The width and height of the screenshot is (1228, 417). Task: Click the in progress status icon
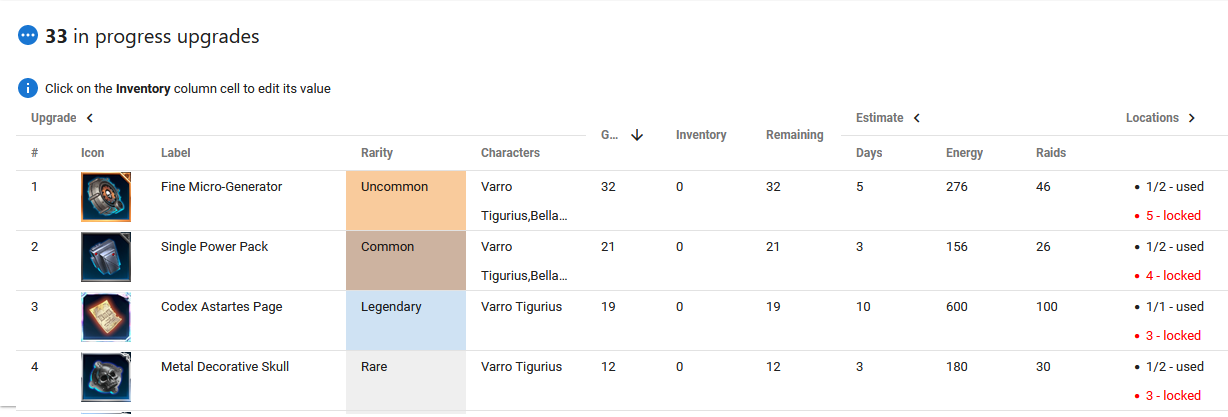[x=28, y=36]
